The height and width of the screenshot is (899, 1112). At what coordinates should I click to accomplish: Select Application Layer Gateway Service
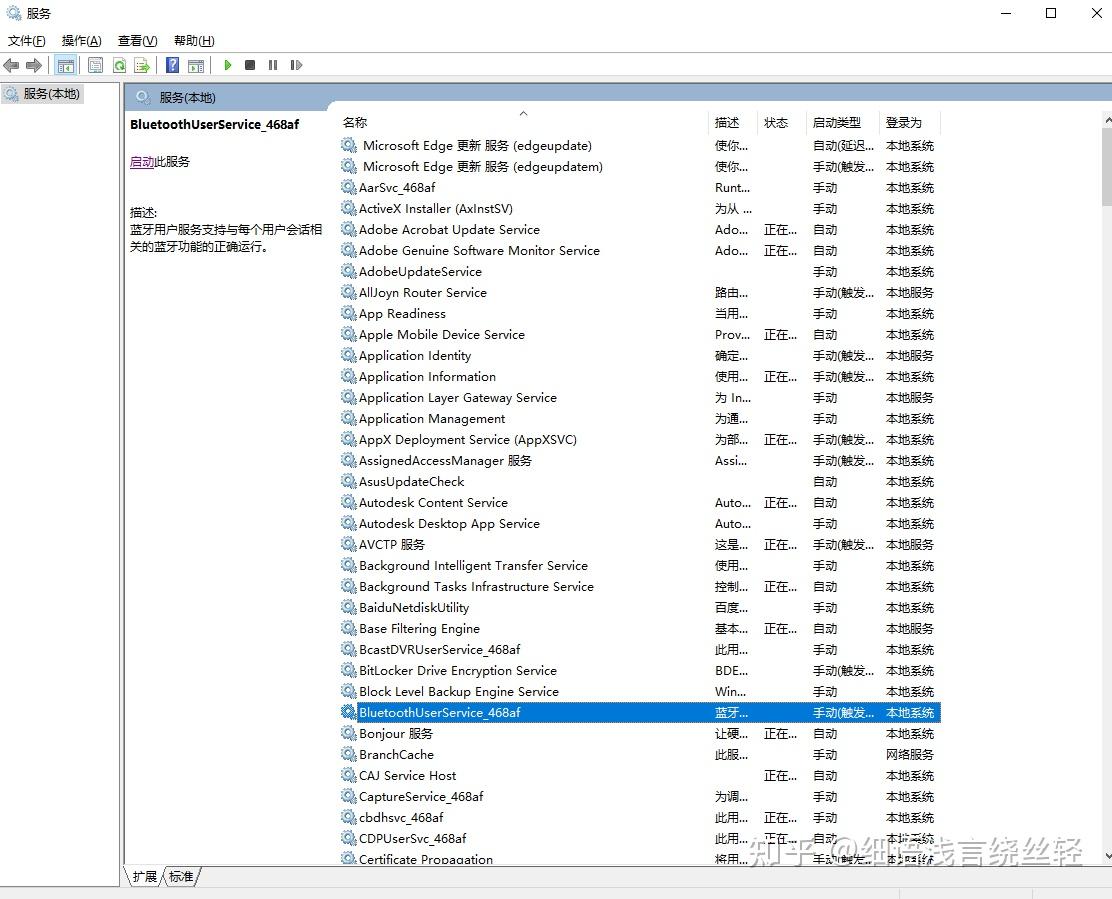(x=640, y=398)
